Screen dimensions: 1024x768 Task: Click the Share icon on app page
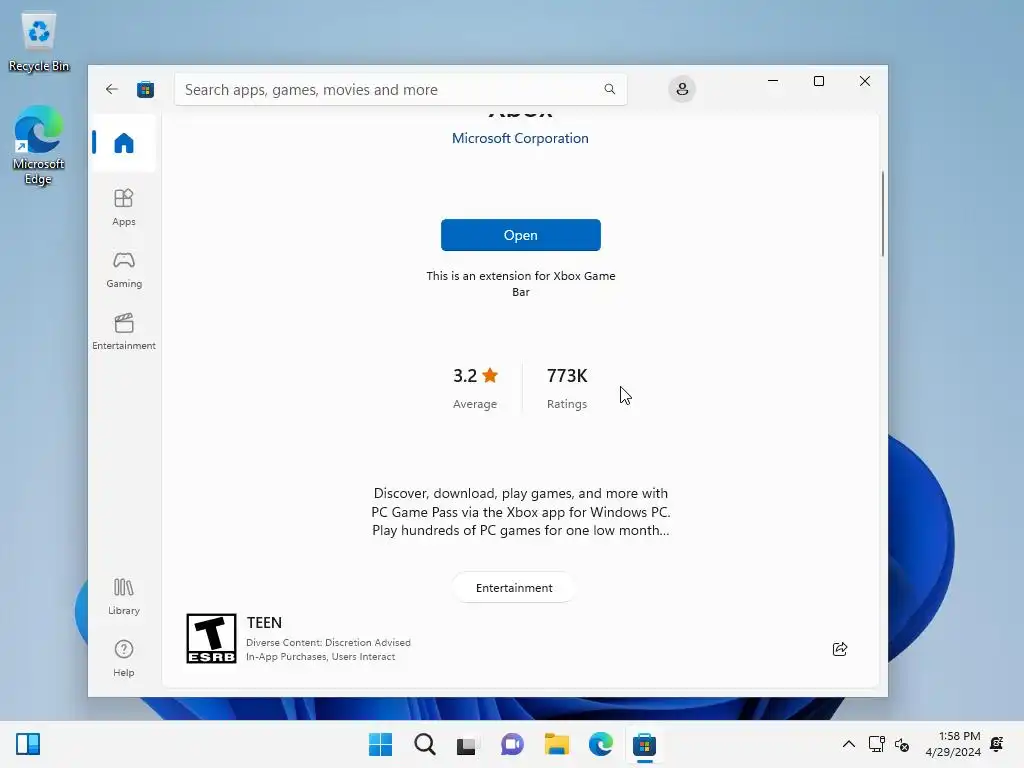[840, 648]
